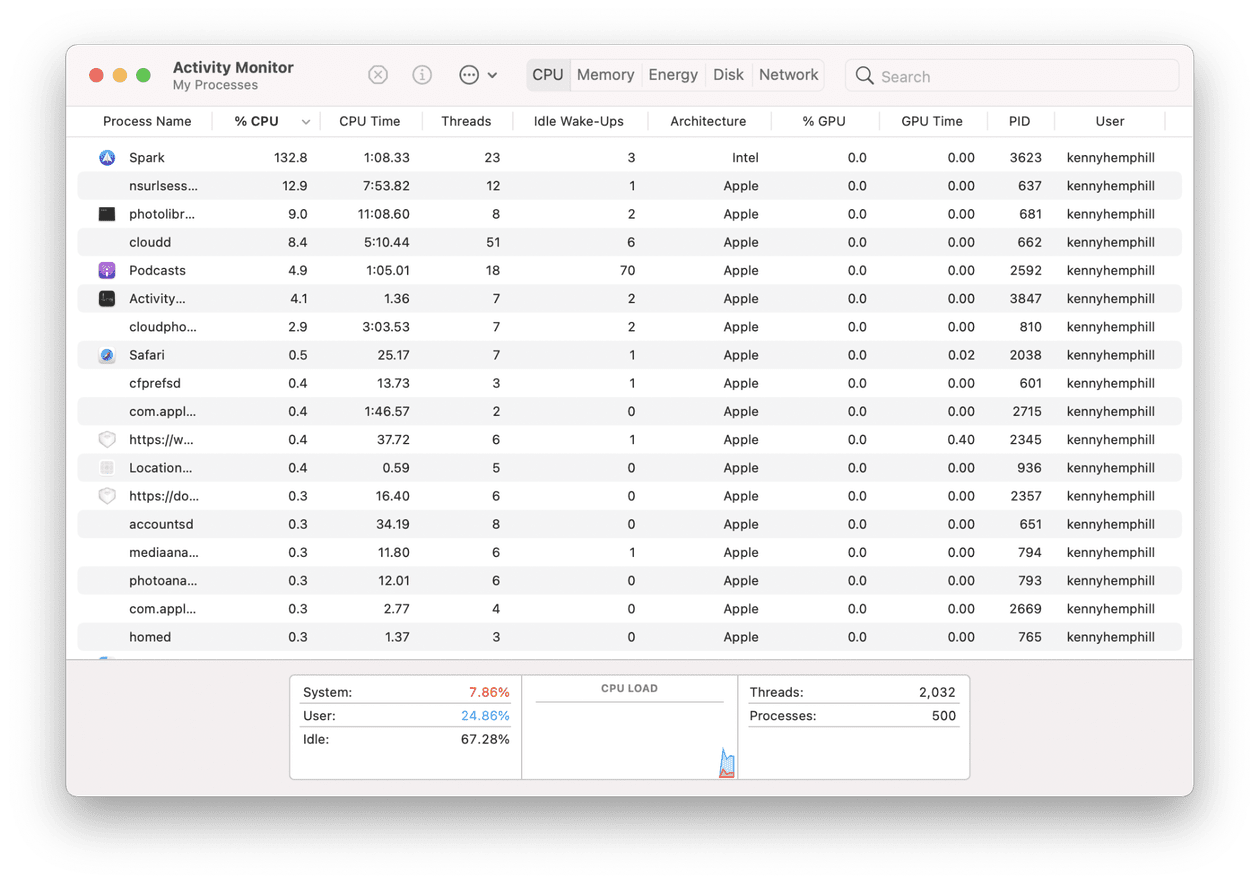This screenshot has width=1260, height=884.
Task: Click the CPU Load graph
Action: [629, 734]
